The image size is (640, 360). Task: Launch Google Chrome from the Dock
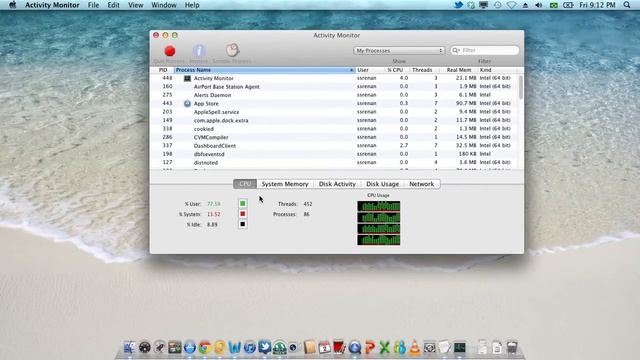coord(205,347)
